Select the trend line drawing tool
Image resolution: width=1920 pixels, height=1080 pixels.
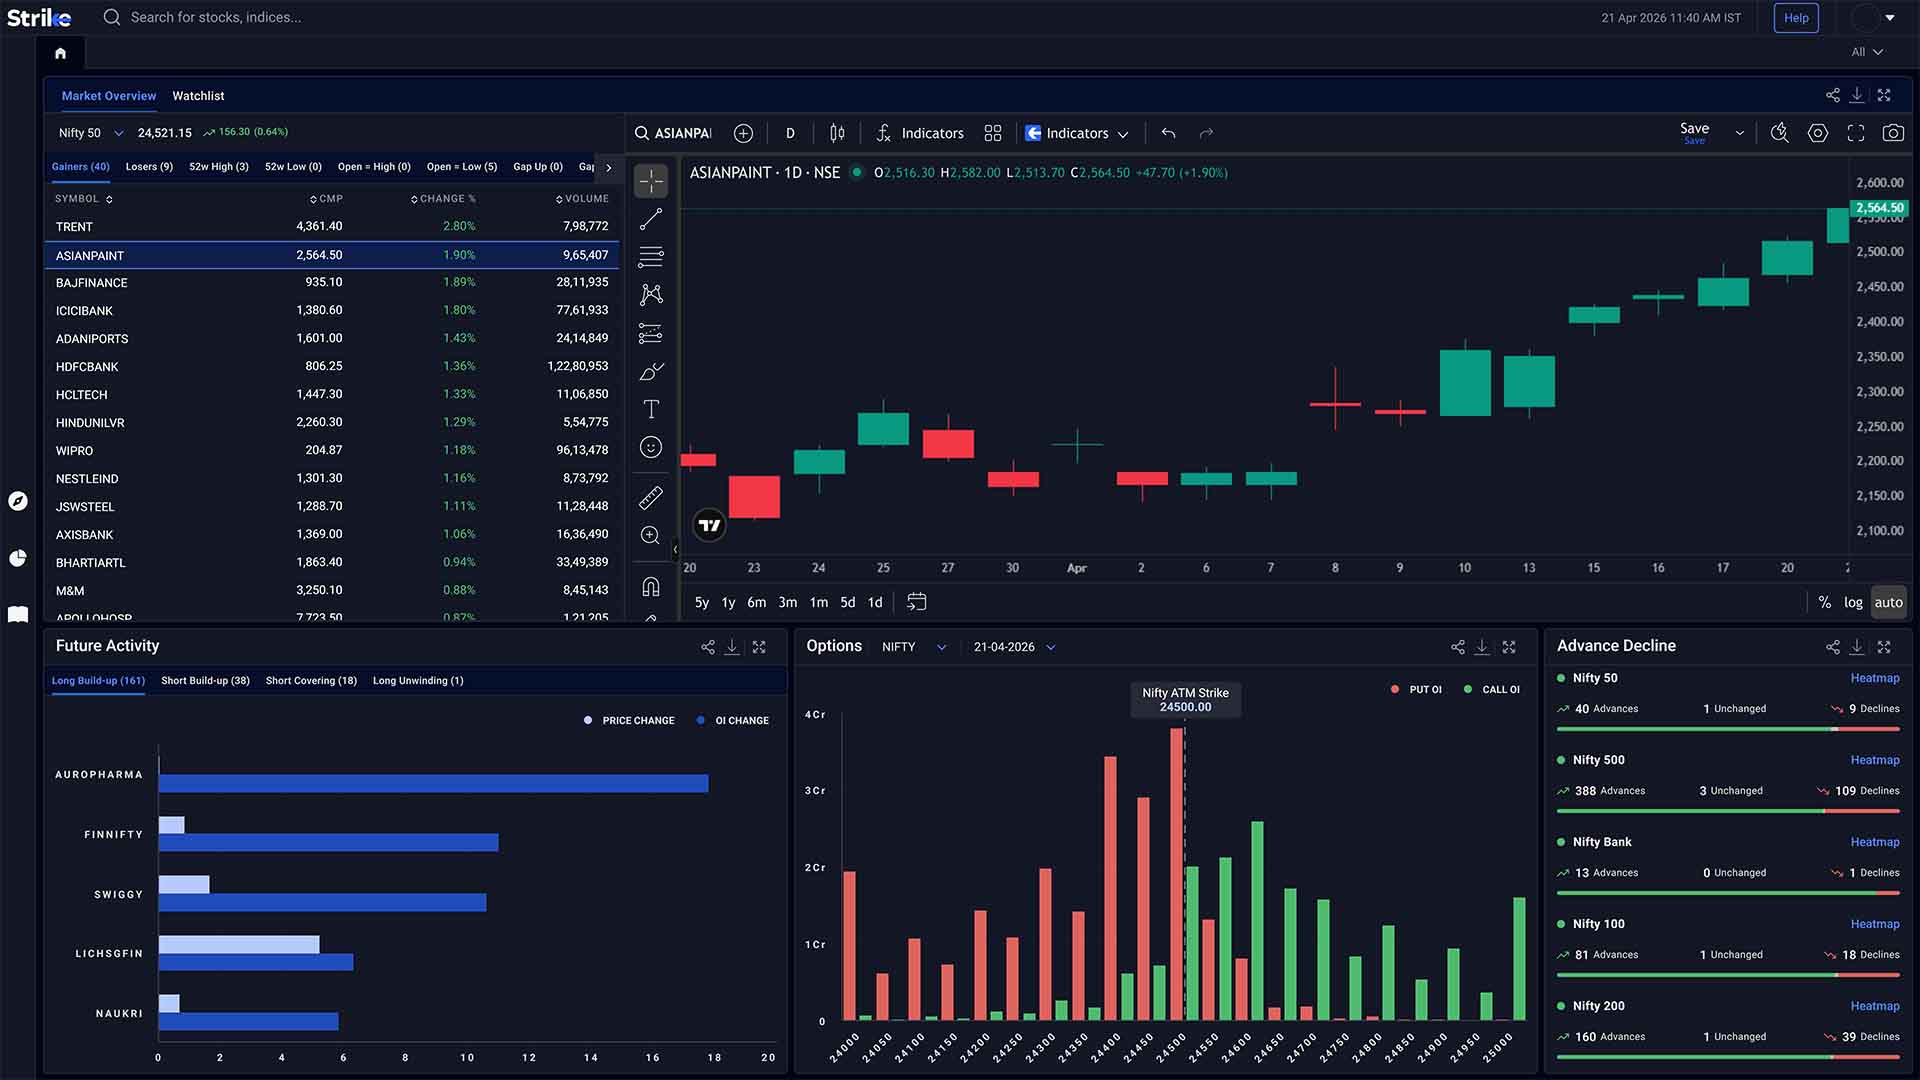(x=651, y=219)
